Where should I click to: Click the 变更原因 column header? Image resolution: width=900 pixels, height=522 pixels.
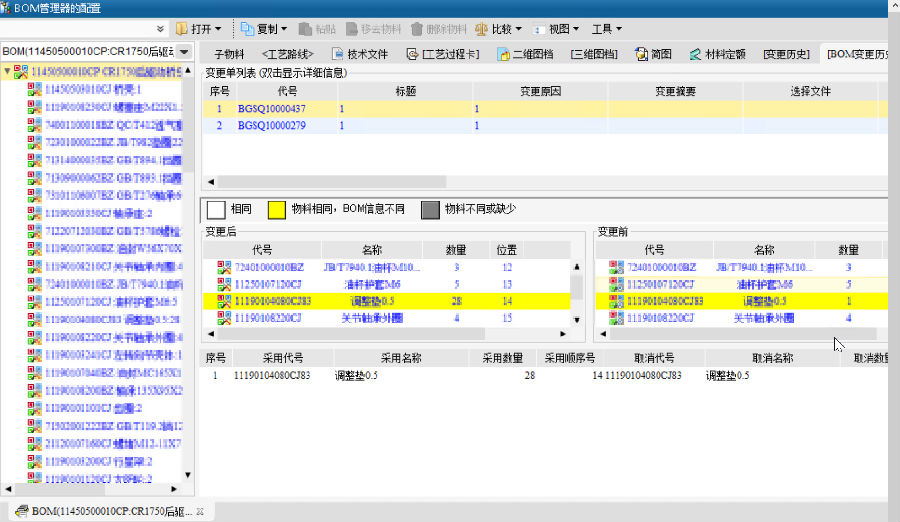[540, 91]
